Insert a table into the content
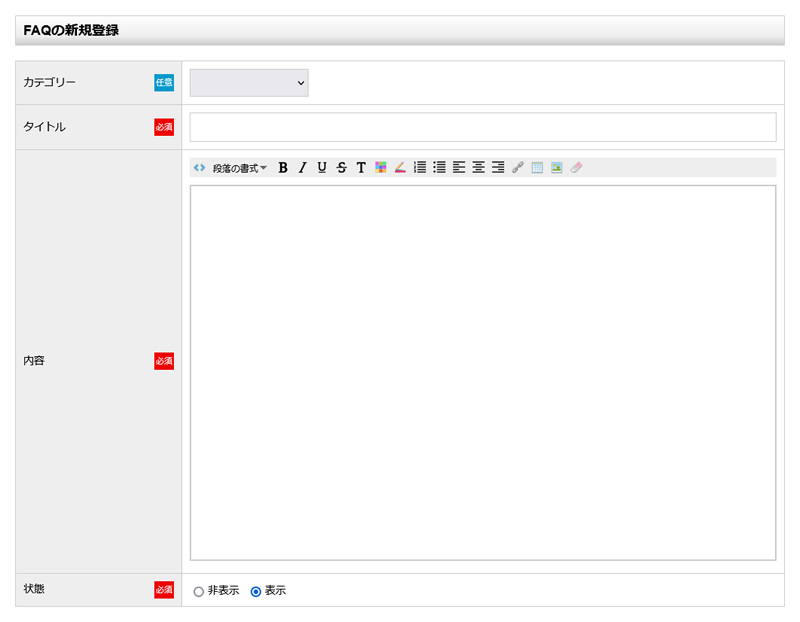Screen dimensions: 800x622 (x=537, y=167)
